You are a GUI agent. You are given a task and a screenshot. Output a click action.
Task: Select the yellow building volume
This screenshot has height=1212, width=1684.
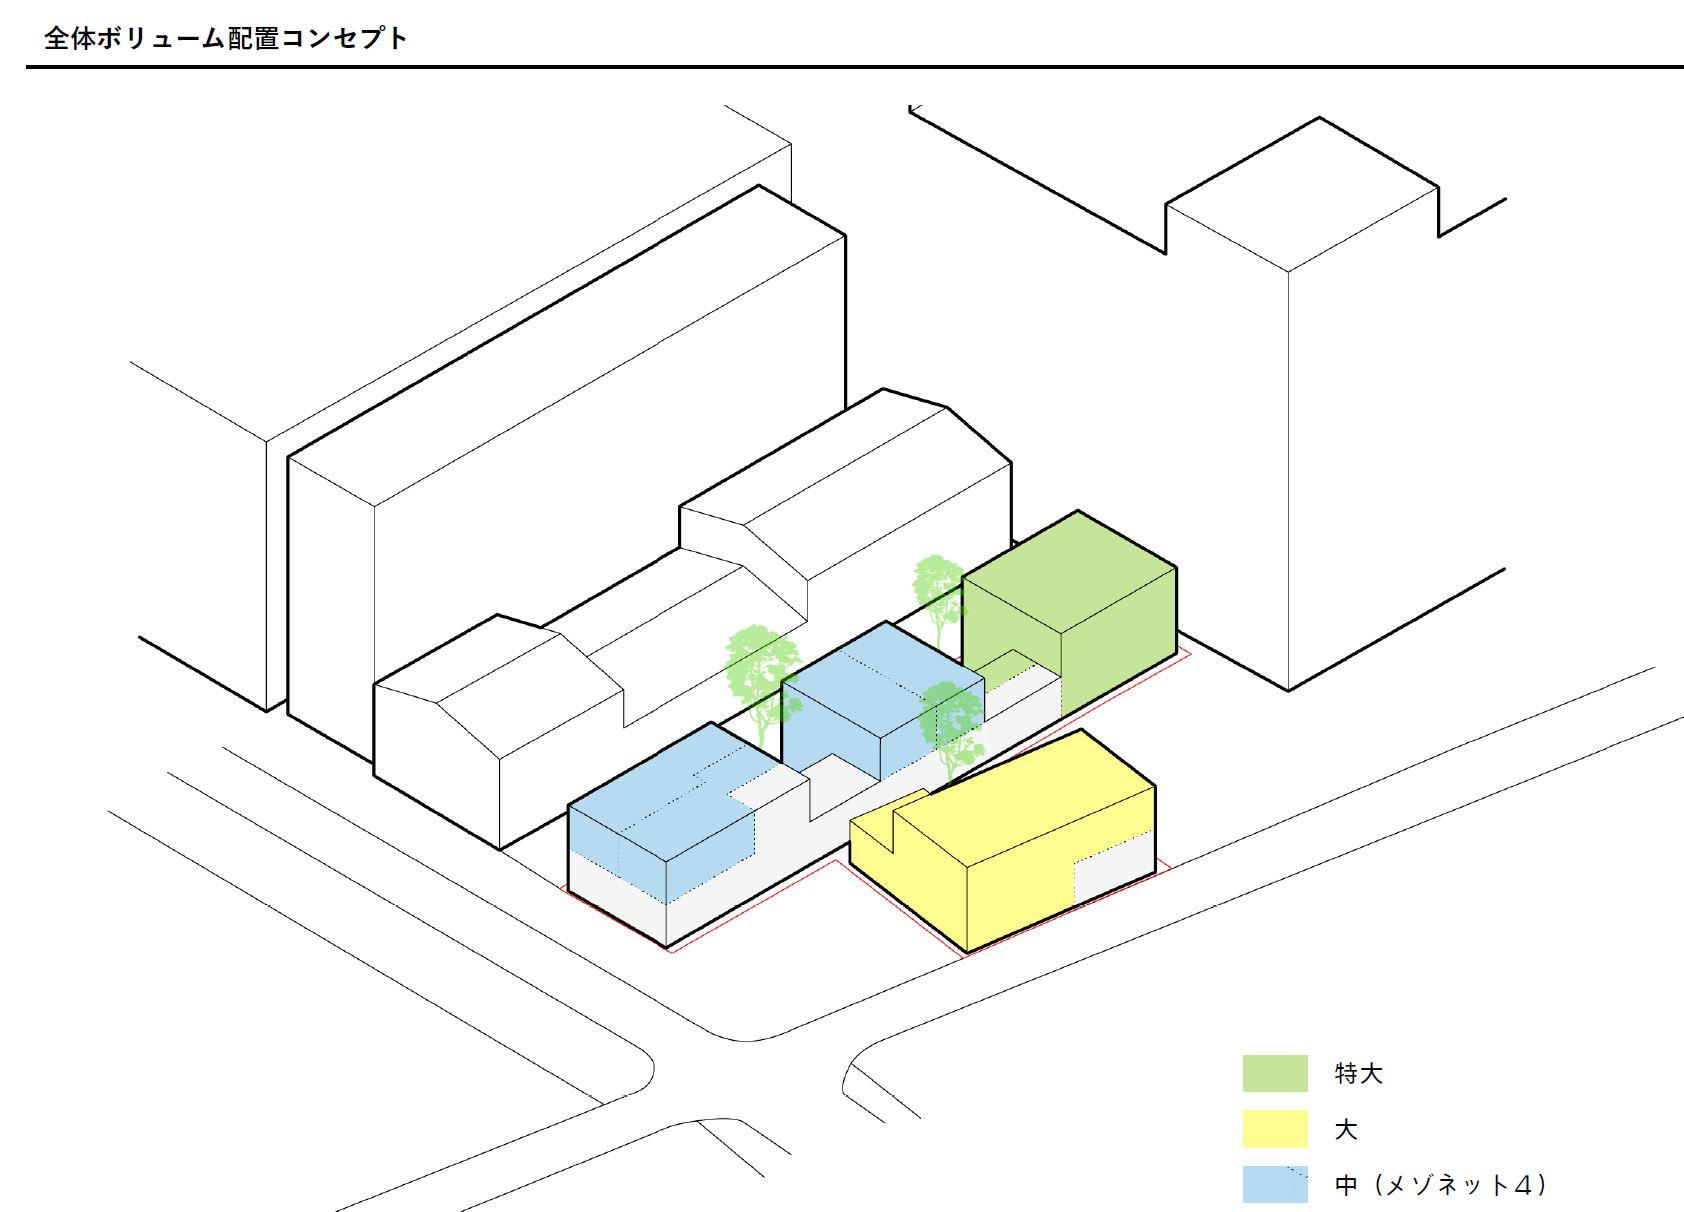pyautogui.click(x=1003, y=842)
